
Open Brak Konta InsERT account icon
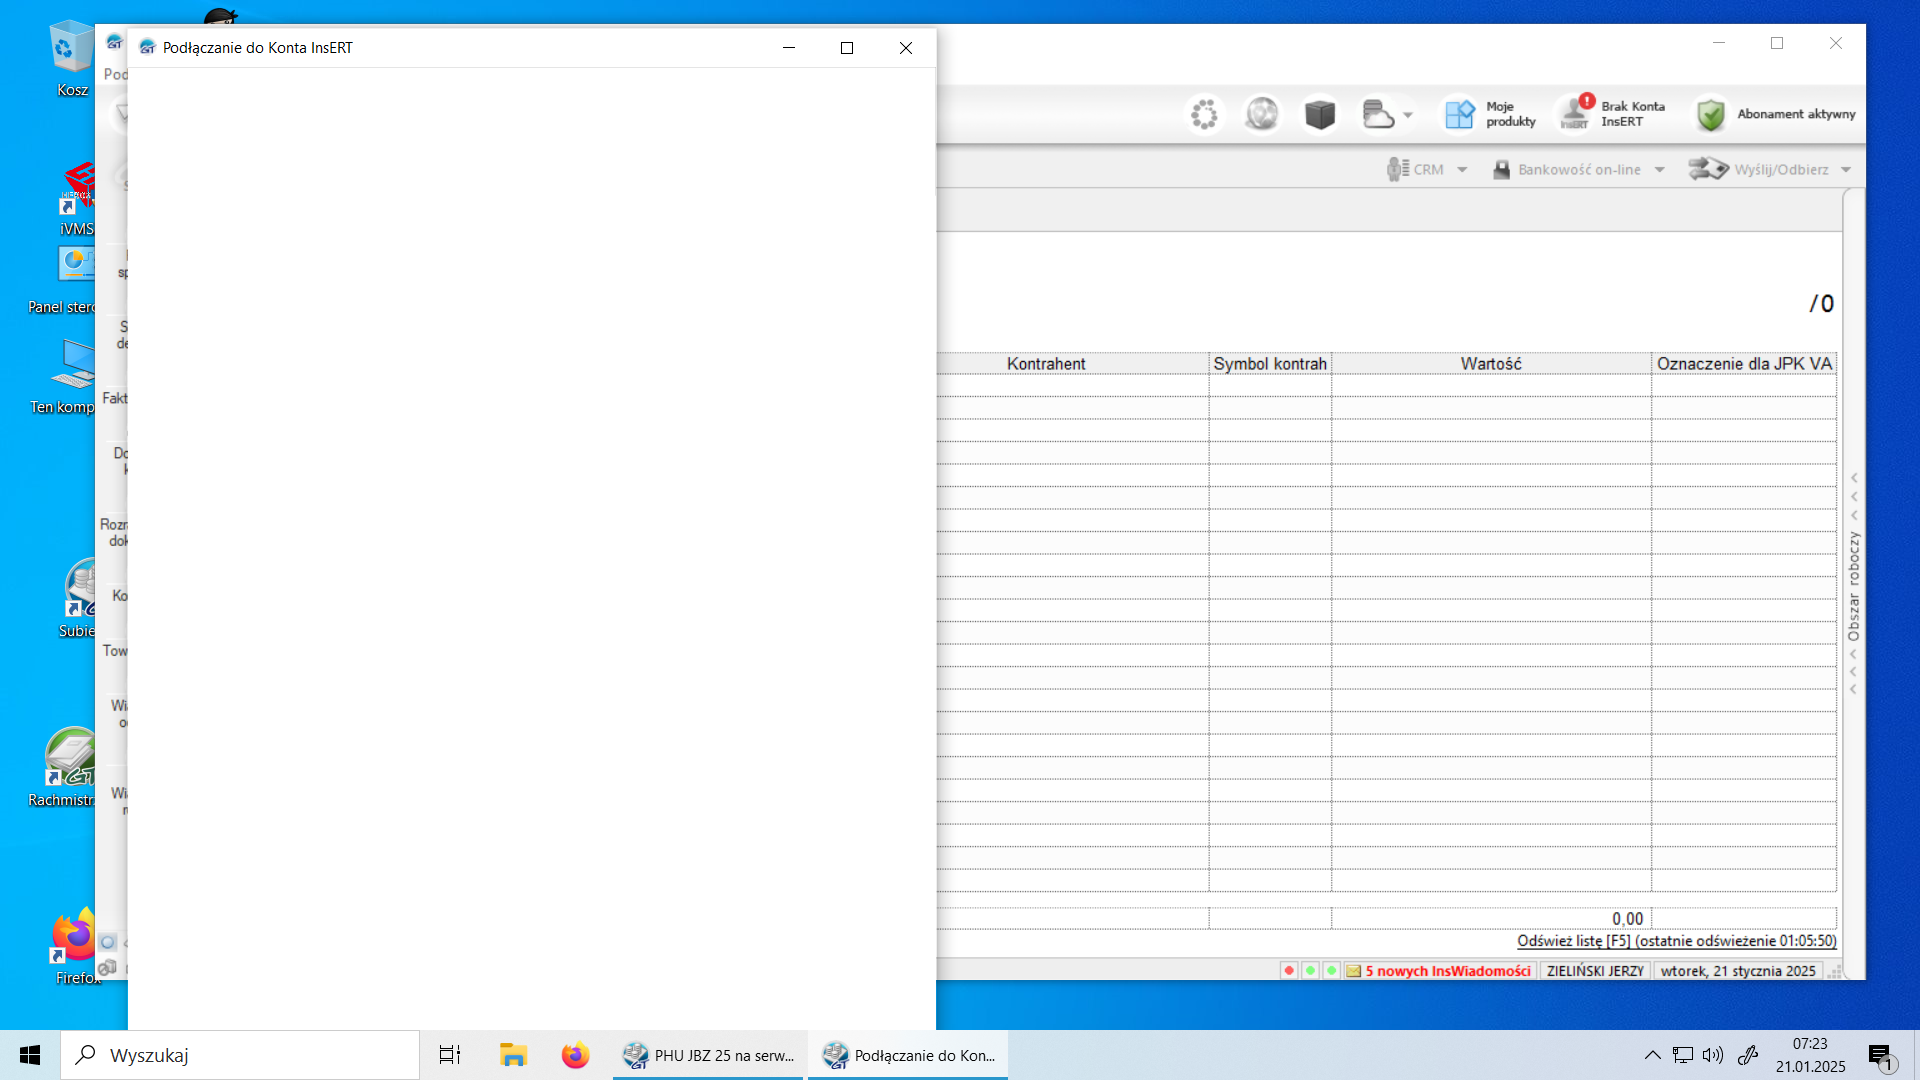1576,114
